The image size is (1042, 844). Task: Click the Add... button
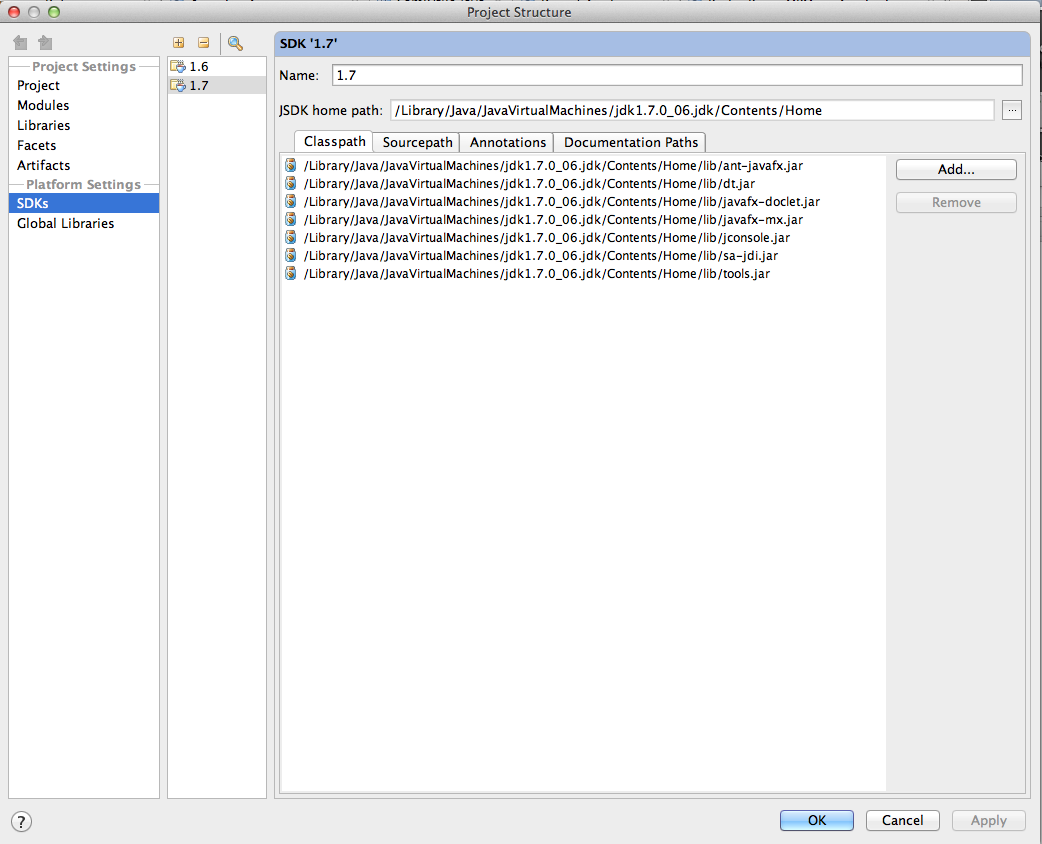[x=955, y=169]
